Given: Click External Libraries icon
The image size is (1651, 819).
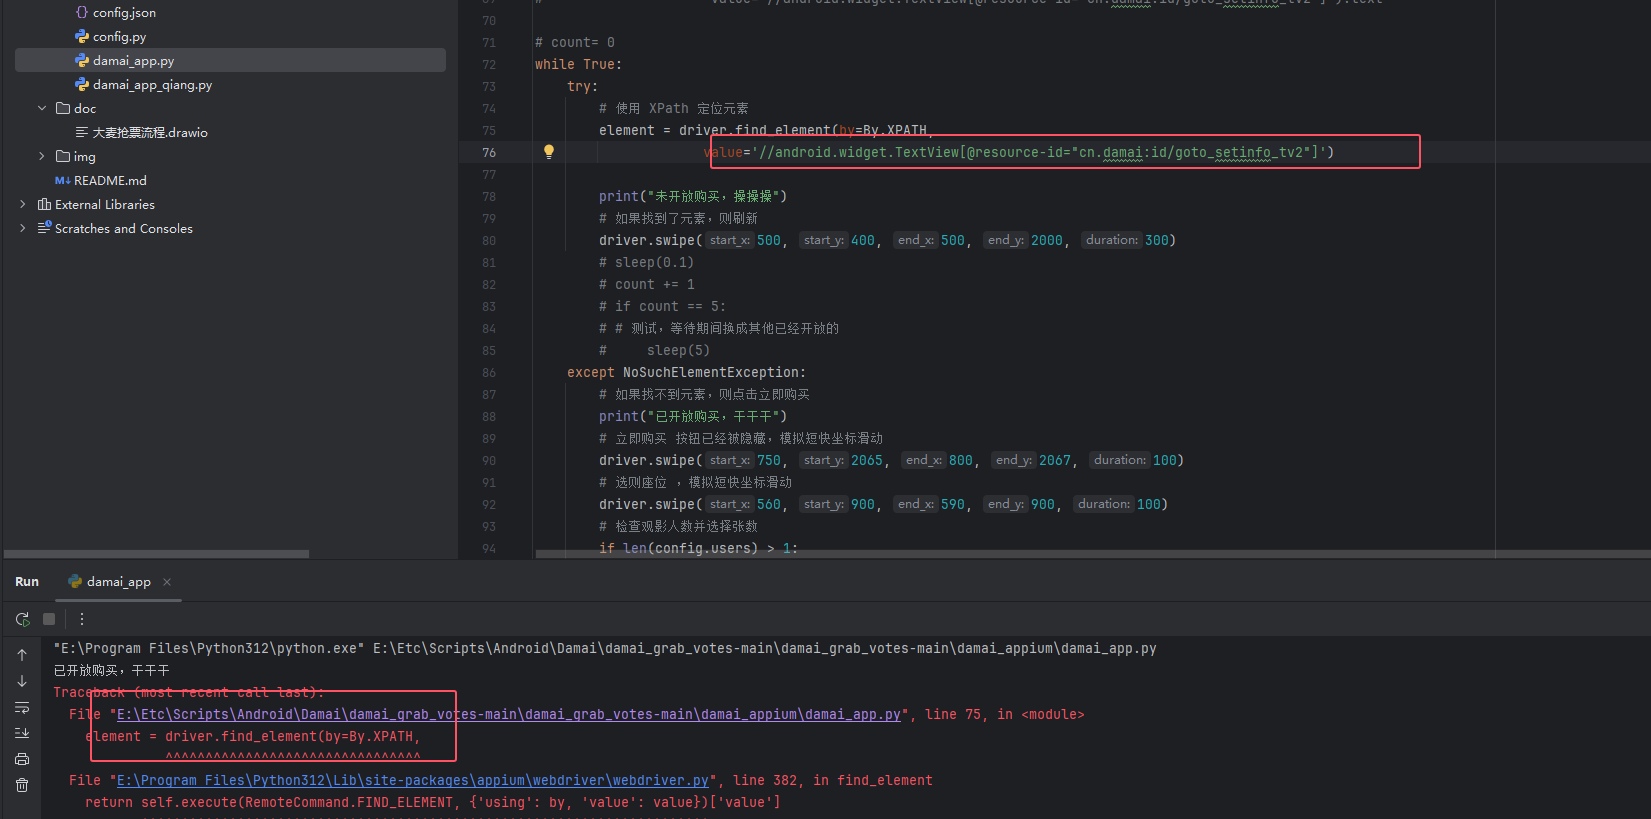Looking at the screenshot, I should (x=44, y=204).
